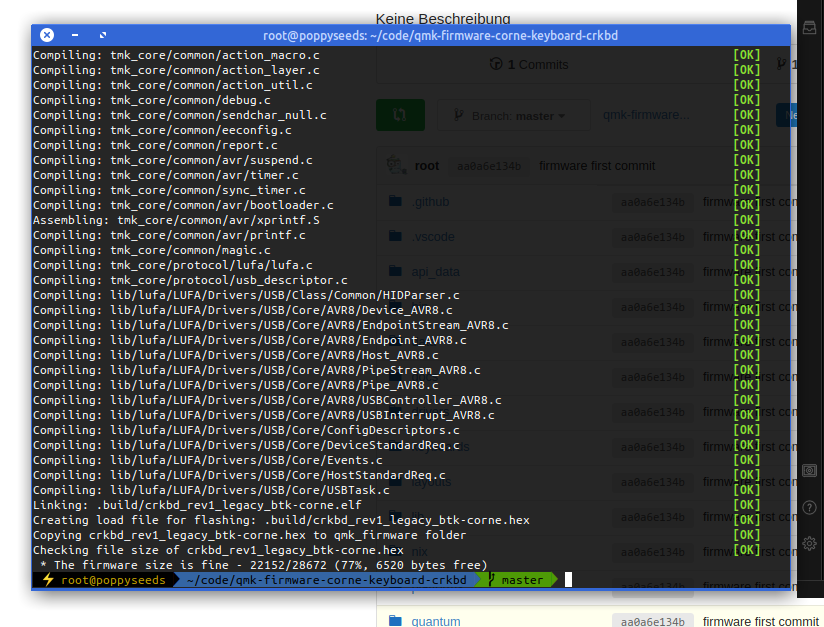The width and height of the screenshot is (824, 627).
Task: Click the line 'Compiling: tmk_core/protocol/usb_descriptor.c'
Action: tap(190, 280)
